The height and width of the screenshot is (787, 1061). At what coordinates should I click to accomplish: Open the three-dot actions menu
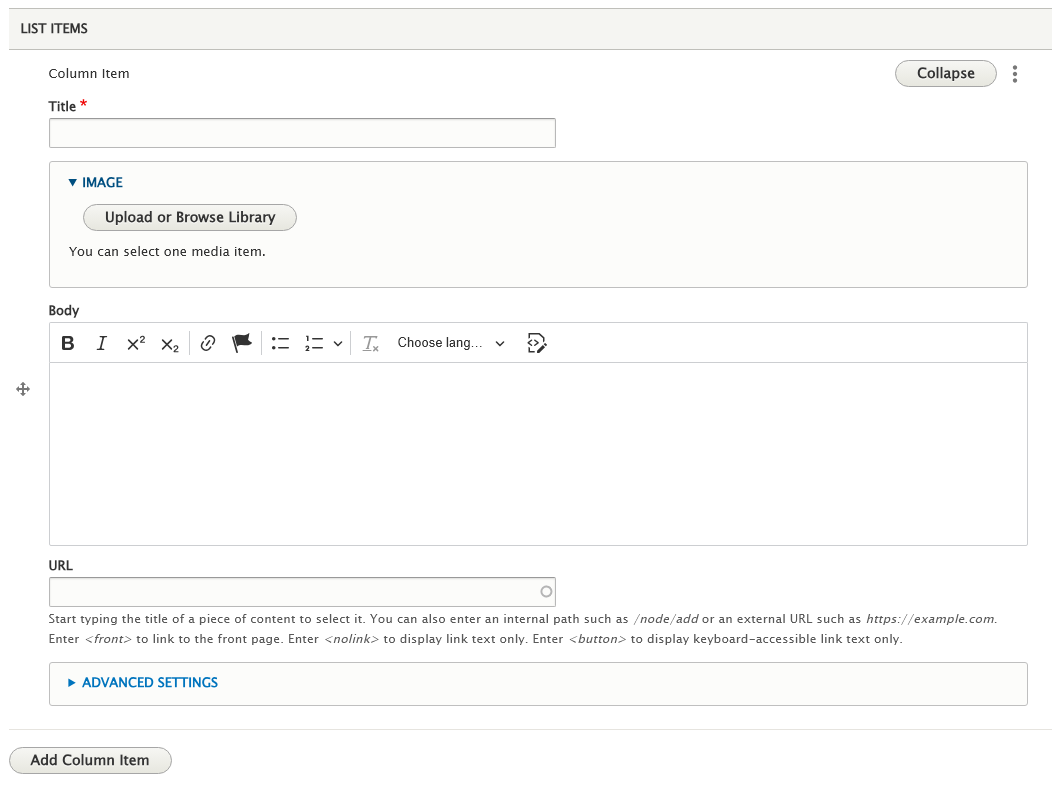1015,73
